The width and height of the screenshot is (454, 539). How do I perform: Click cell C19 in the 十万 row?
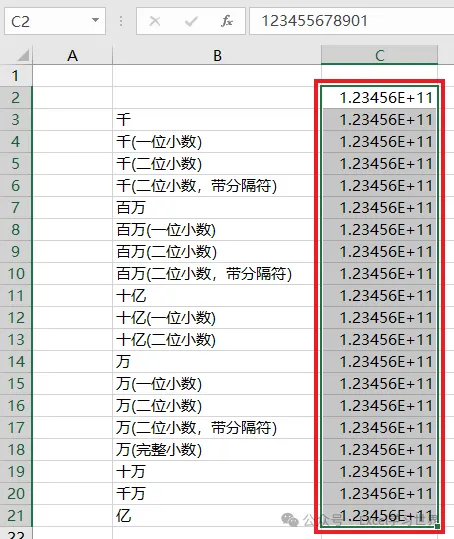pos(379,472)
